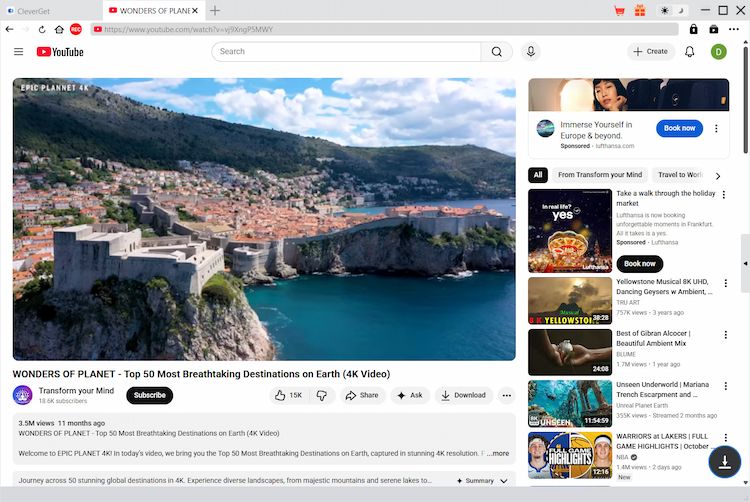Viewport: 750px width, 502px height.
Task: Click Lufthansa blue 'Book now' button
Action: (679, 128)
